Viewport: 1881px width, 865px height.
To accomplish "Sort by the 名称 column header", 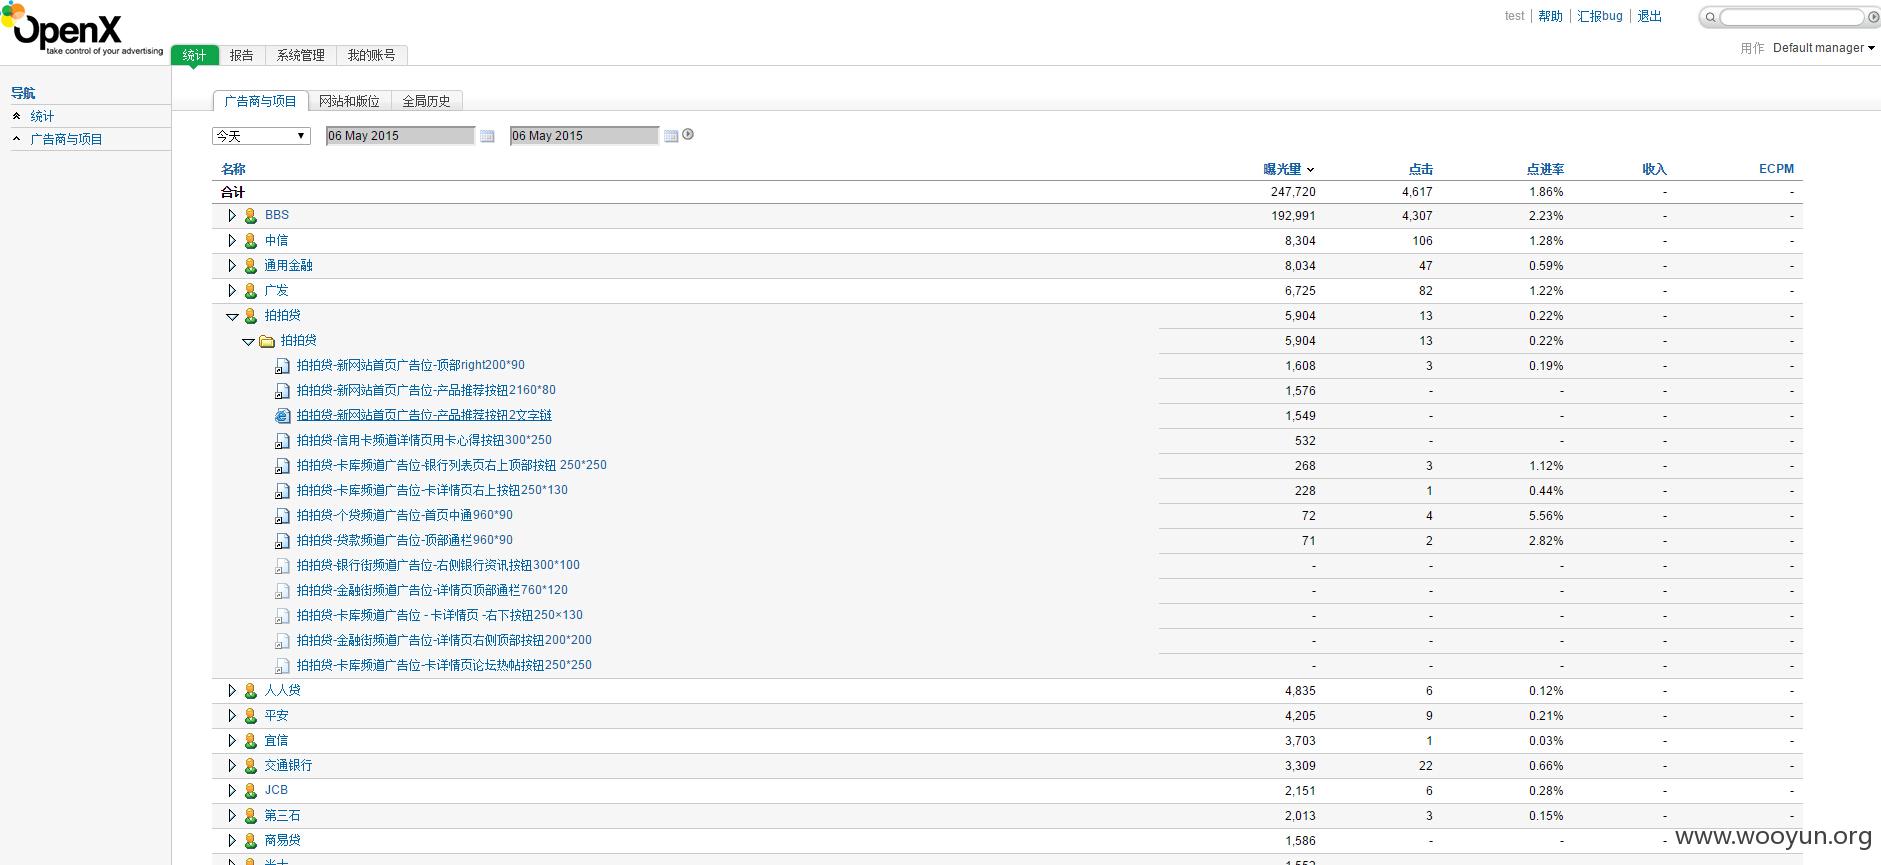I will pyautogui.click(x=233, y=169).
